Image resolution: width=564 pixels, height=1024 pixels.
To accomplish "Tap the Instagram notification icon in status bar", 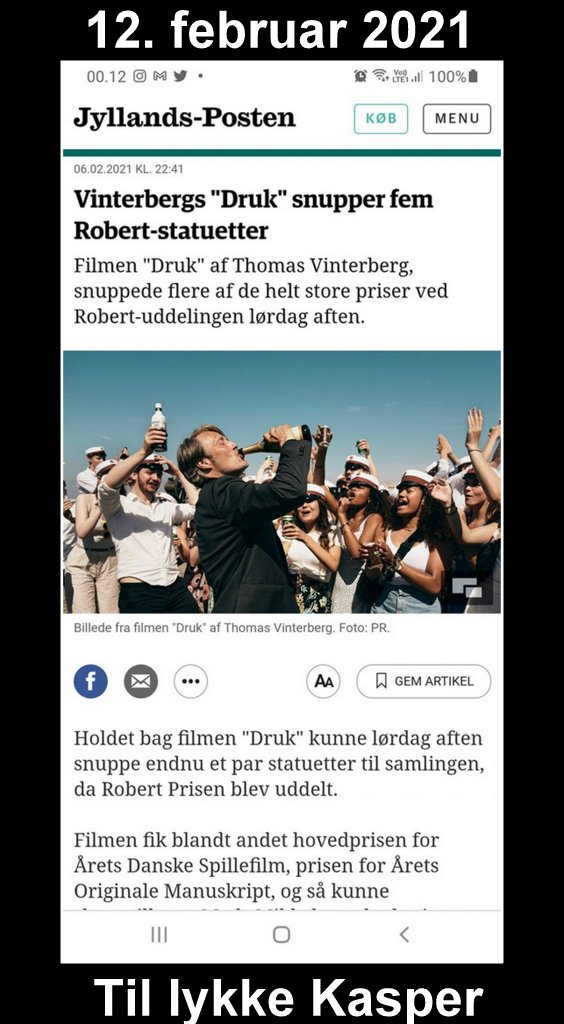I will point(140,76).
